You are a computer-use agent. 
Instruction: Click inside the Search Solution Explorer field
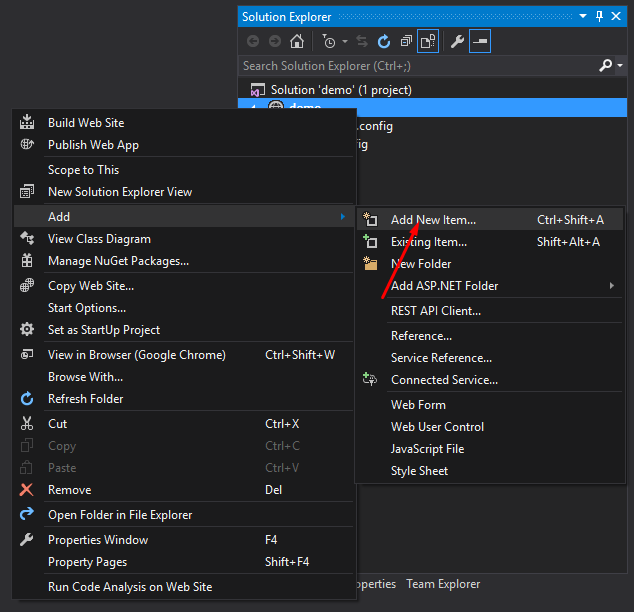point(418,66)
